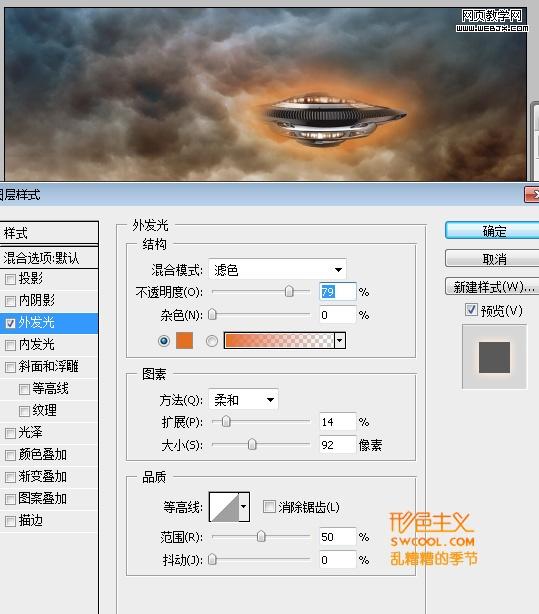Click the 范围 range field showing 50
Viewport: 539px width, 614px height.
338,536
